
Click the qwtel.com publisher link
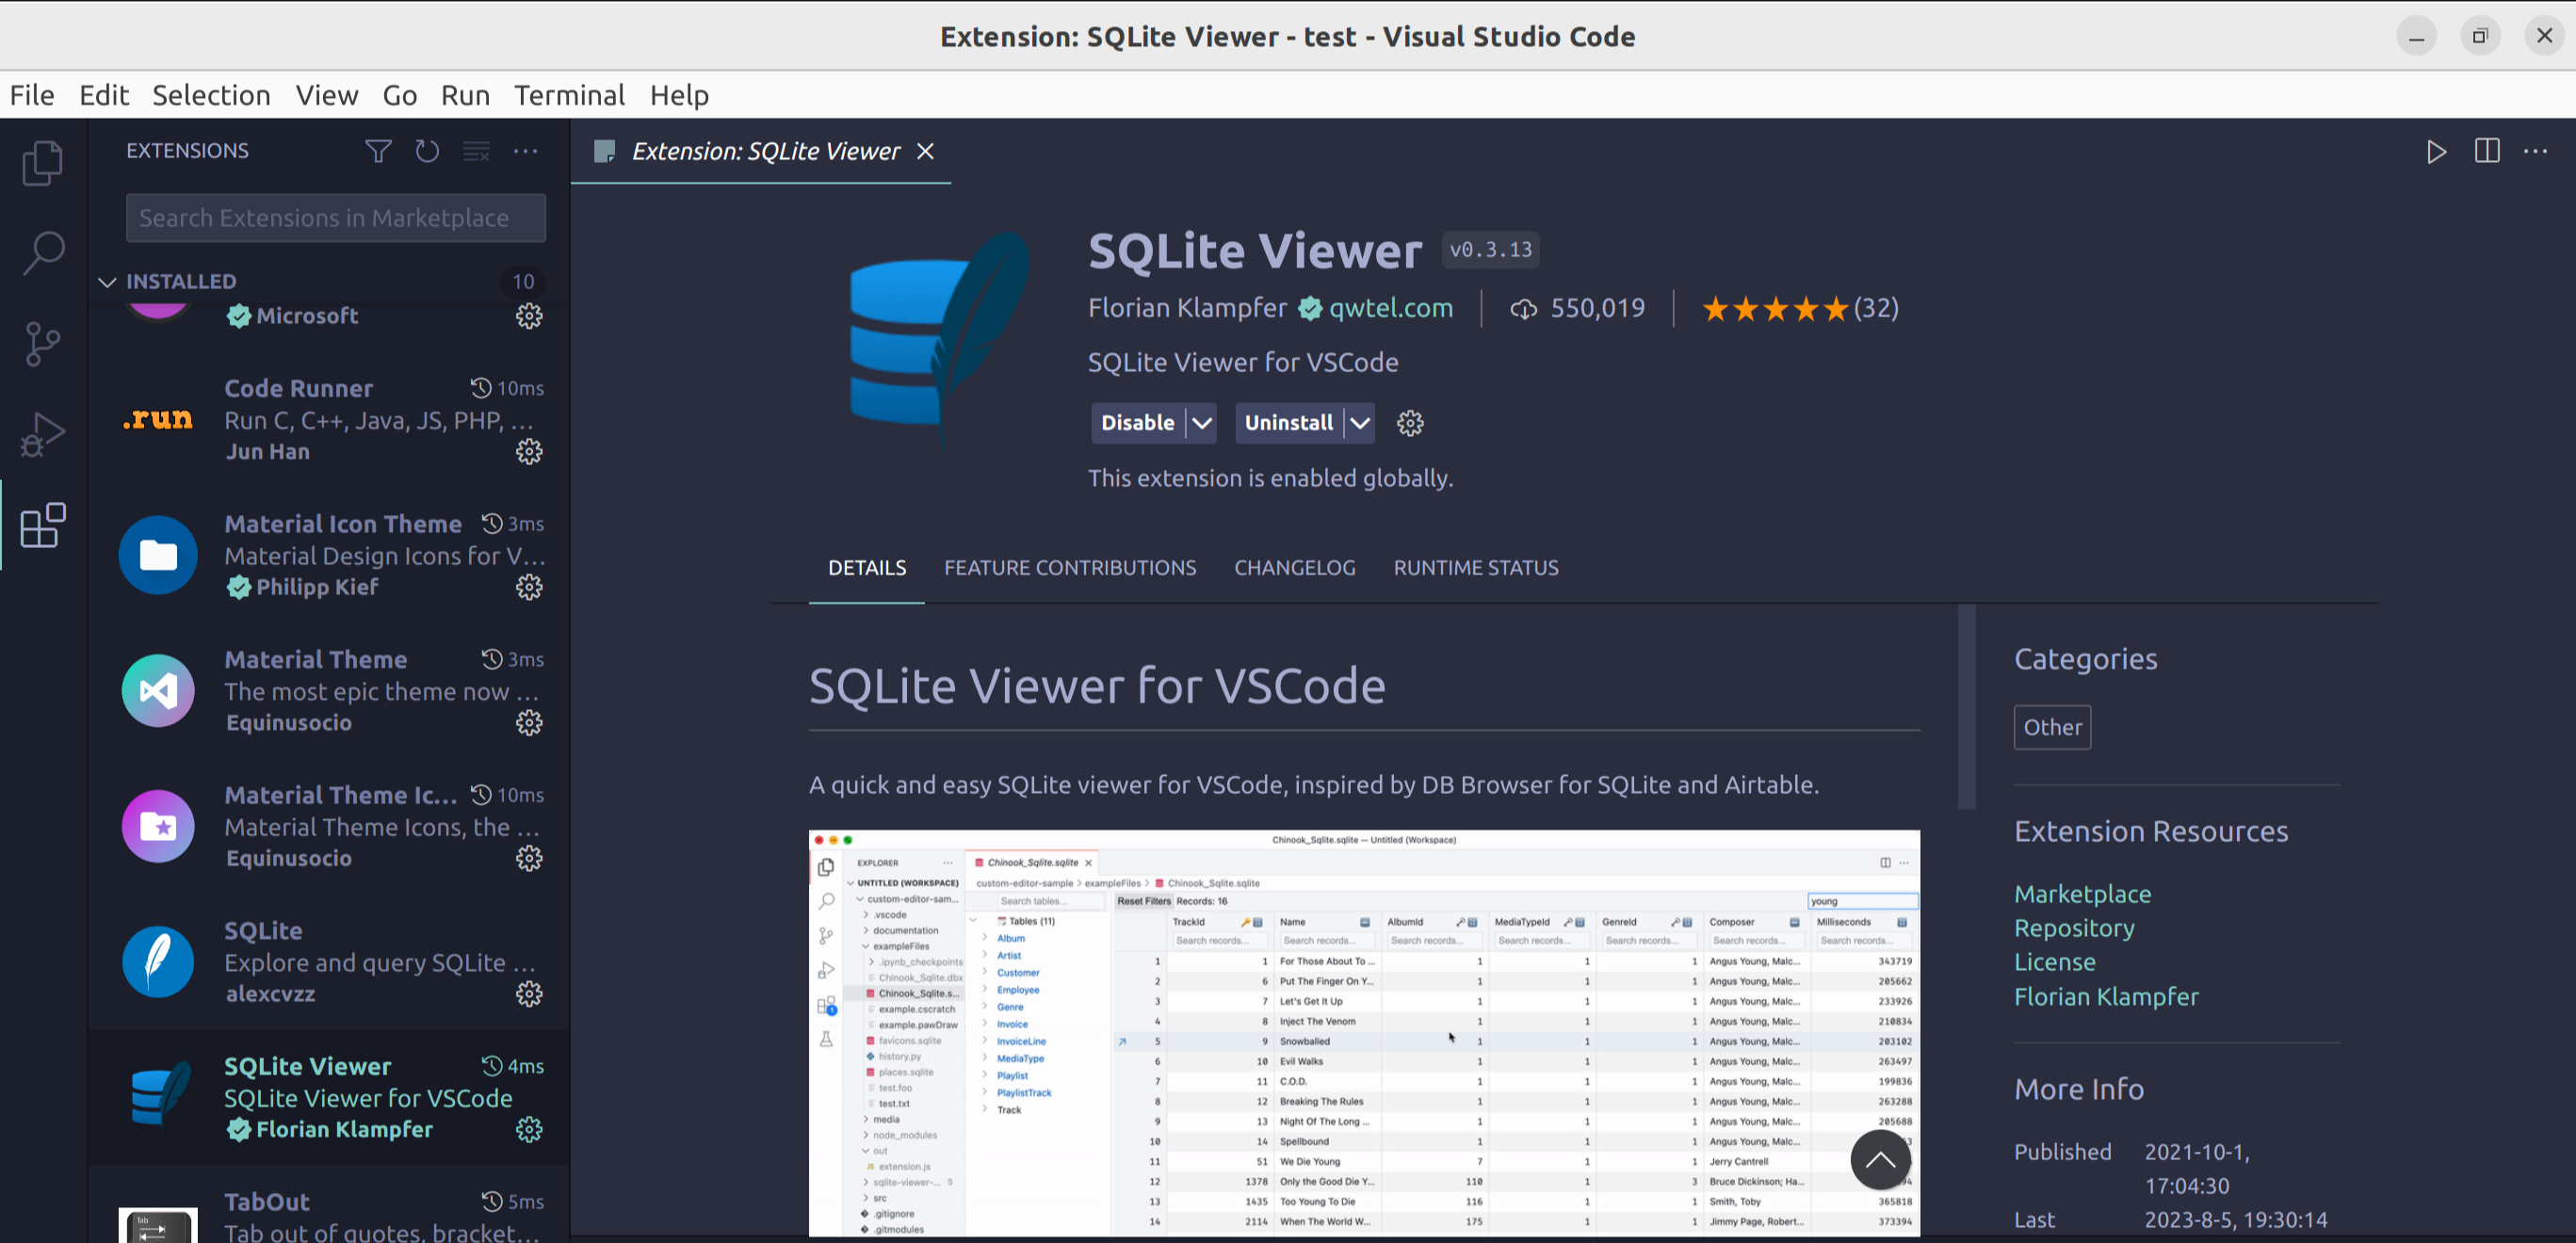point(1390,308)
